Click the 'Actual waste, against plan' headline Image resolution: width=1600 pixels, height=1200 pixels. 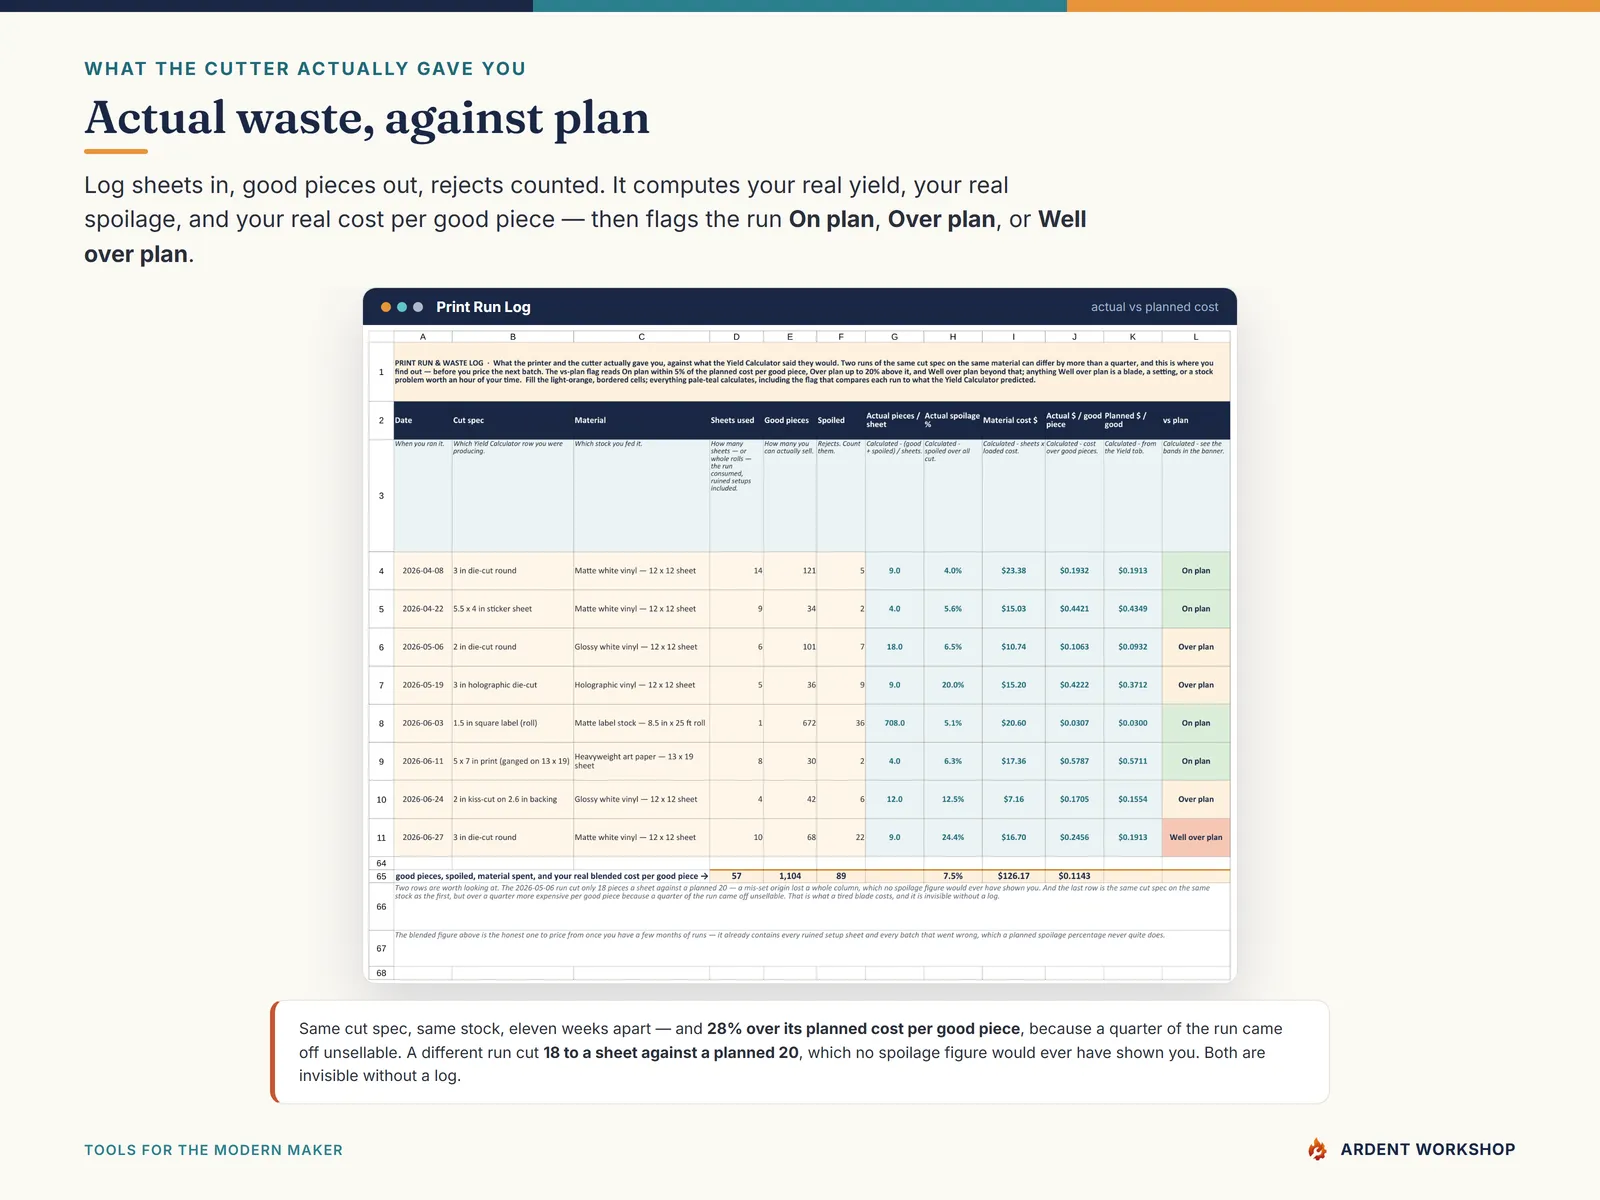[x=367, y=118]
